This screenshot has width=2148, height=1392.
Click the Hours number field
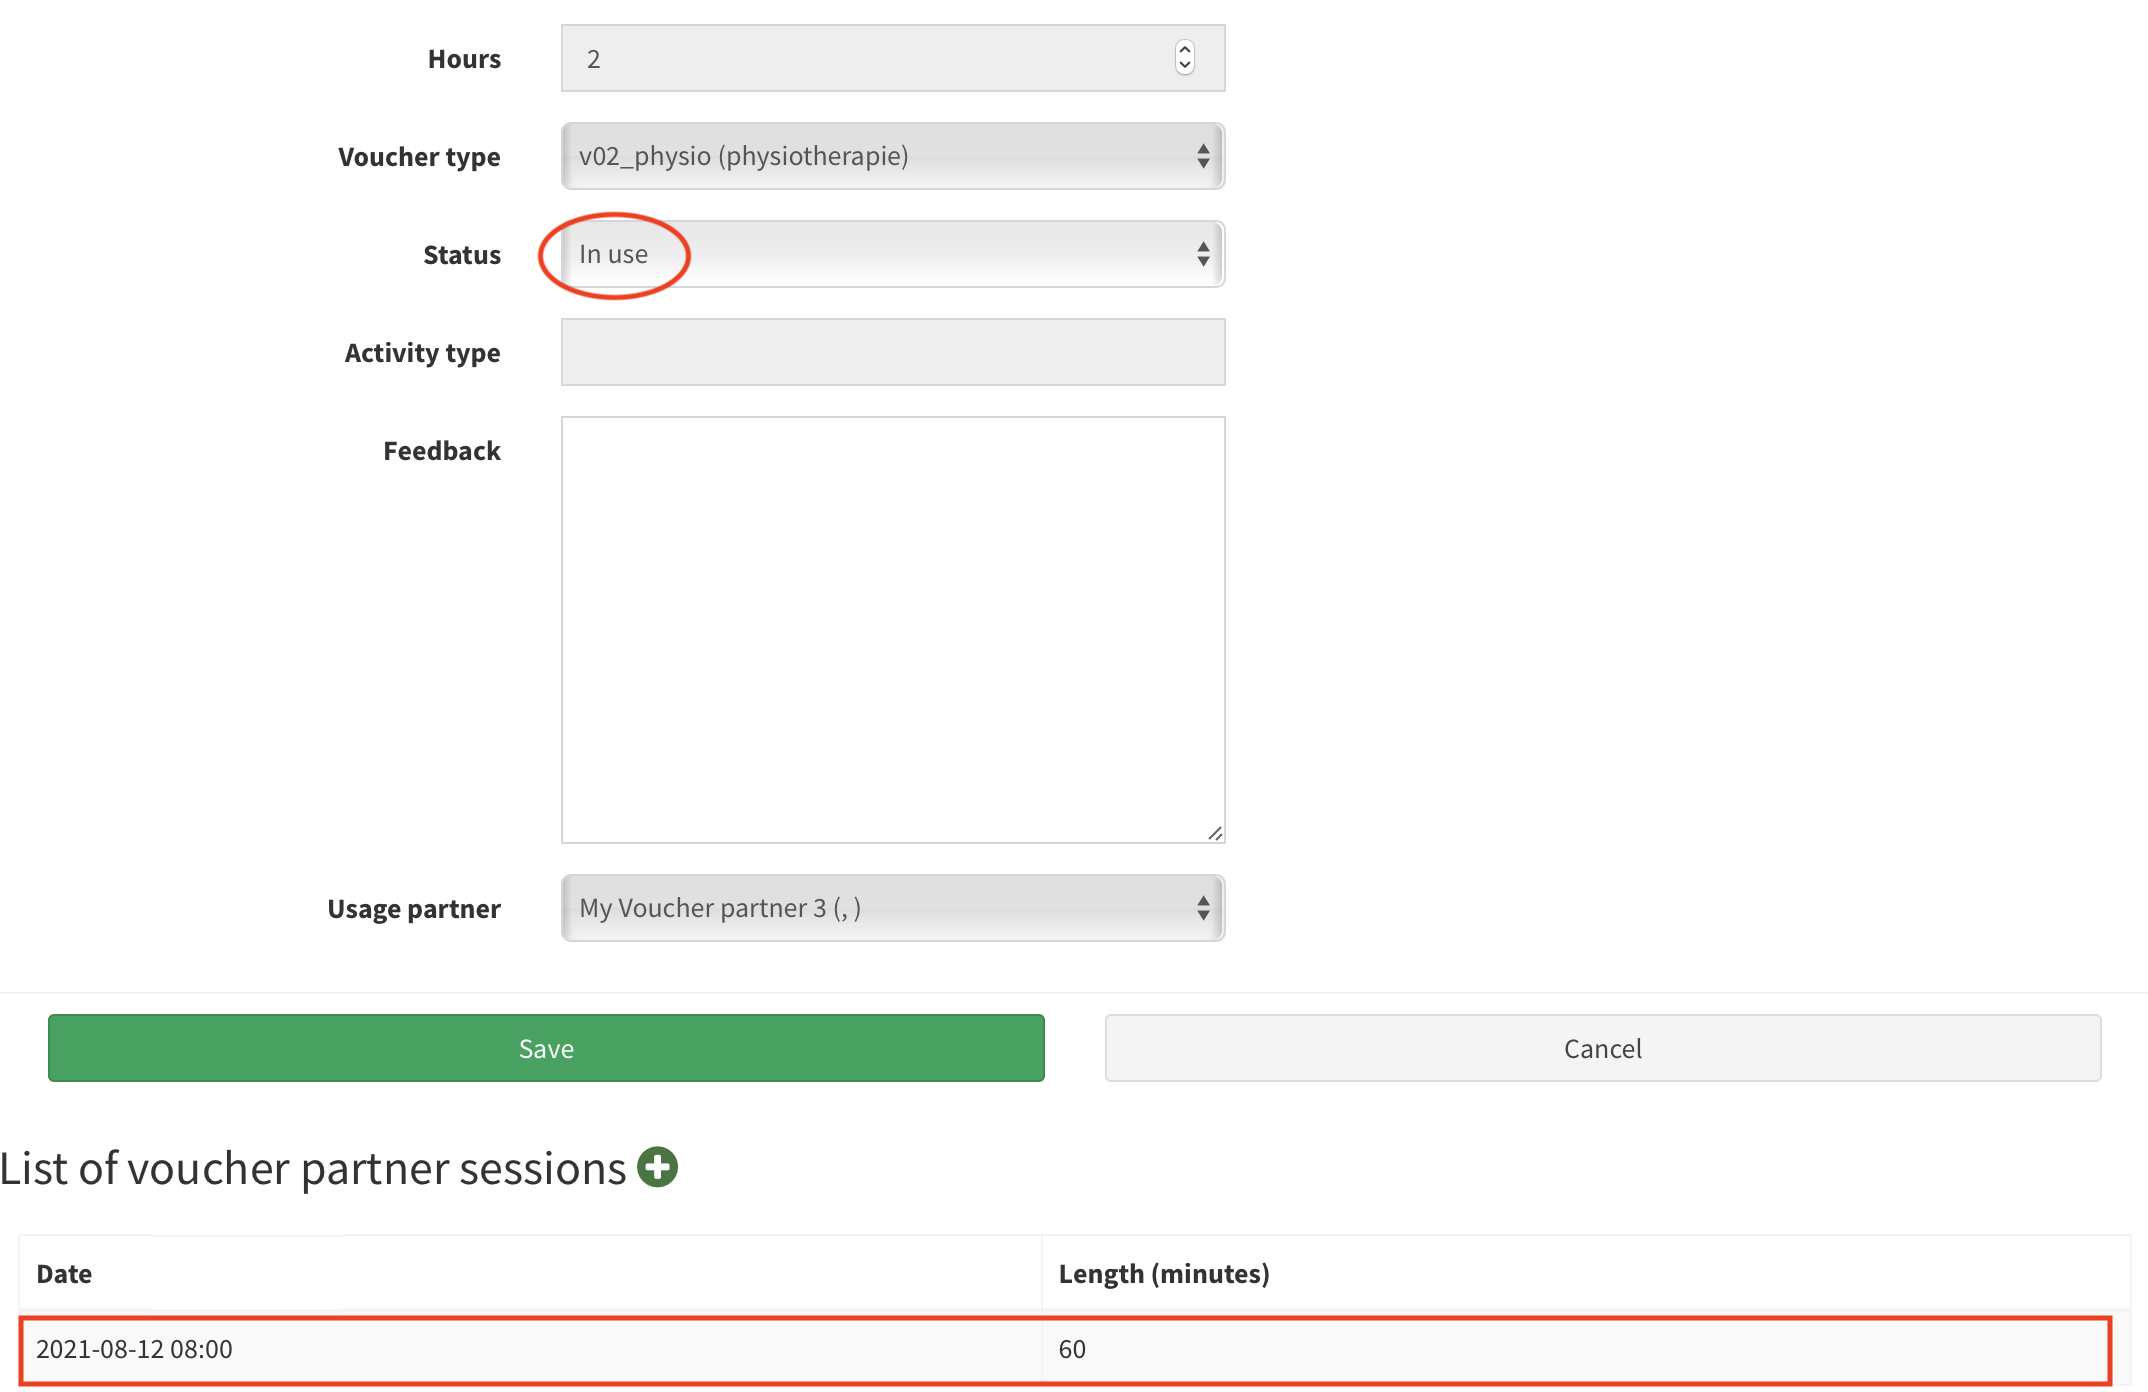click(x=860, y=59)
